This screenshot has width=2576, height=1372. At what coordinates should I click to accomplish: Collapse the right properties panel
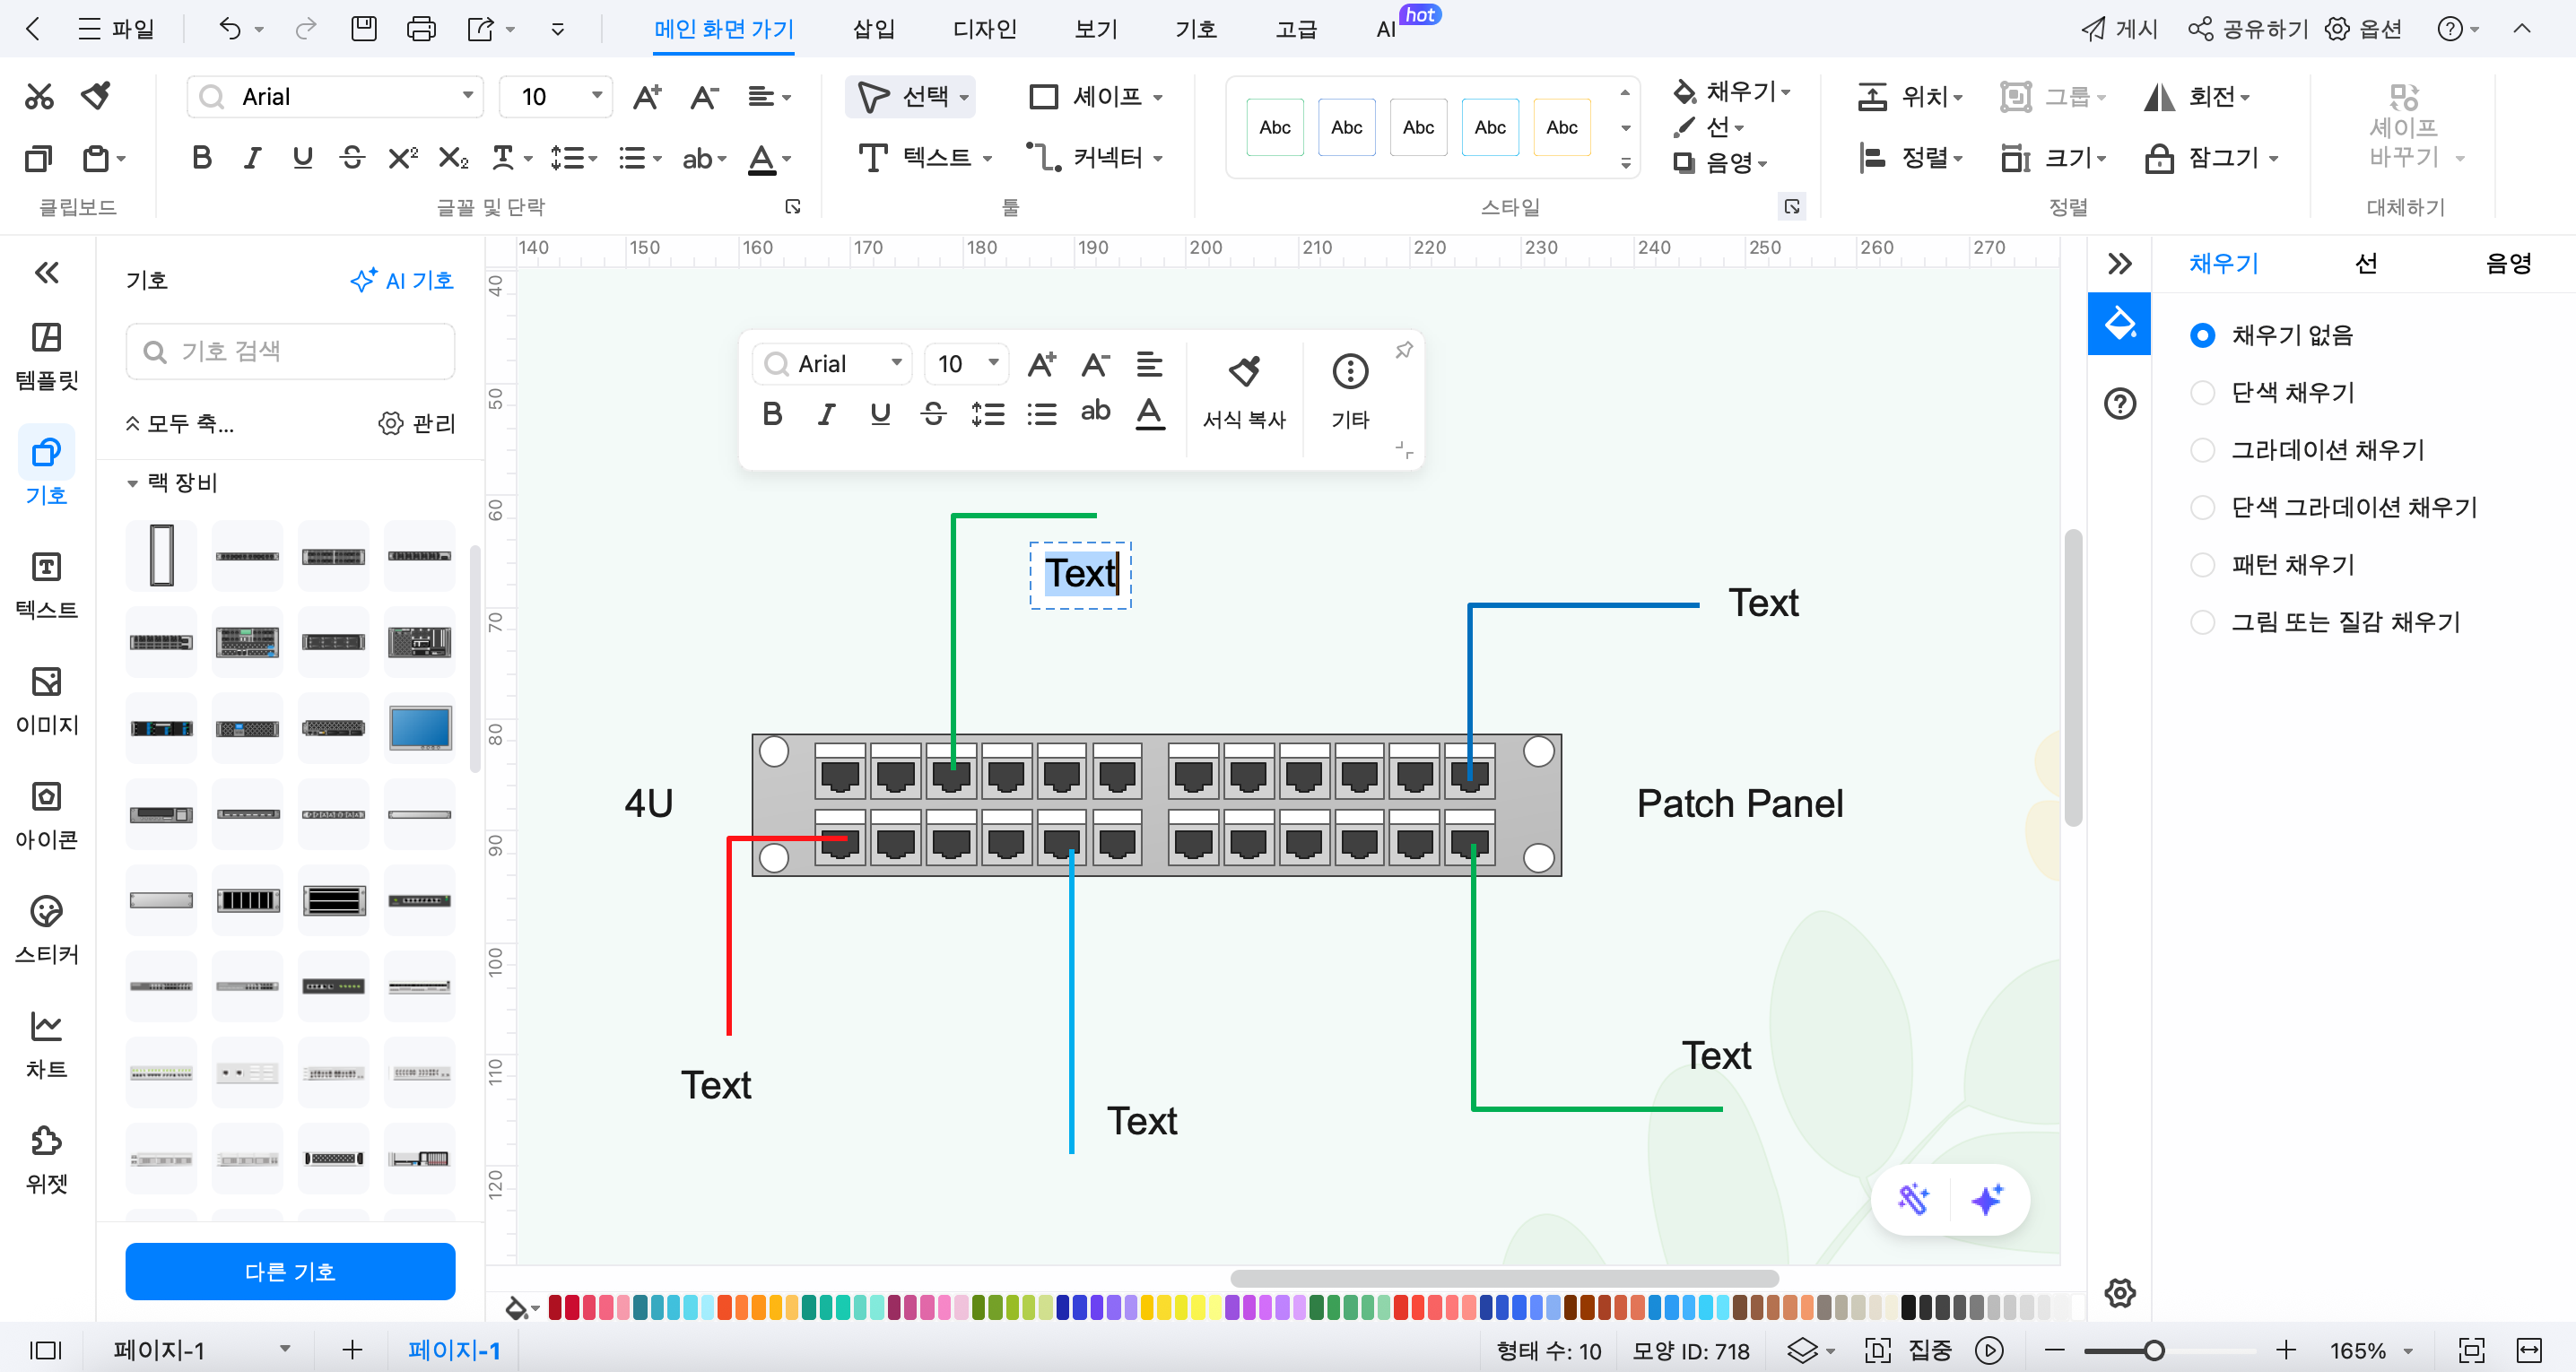click(x=2119, y=264)
